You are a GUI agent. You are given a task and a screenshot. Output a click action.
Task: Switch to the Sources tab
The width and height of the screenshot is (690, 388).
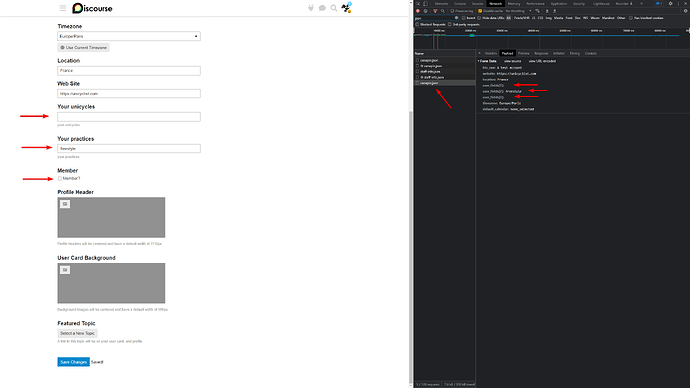coord(477,4)
